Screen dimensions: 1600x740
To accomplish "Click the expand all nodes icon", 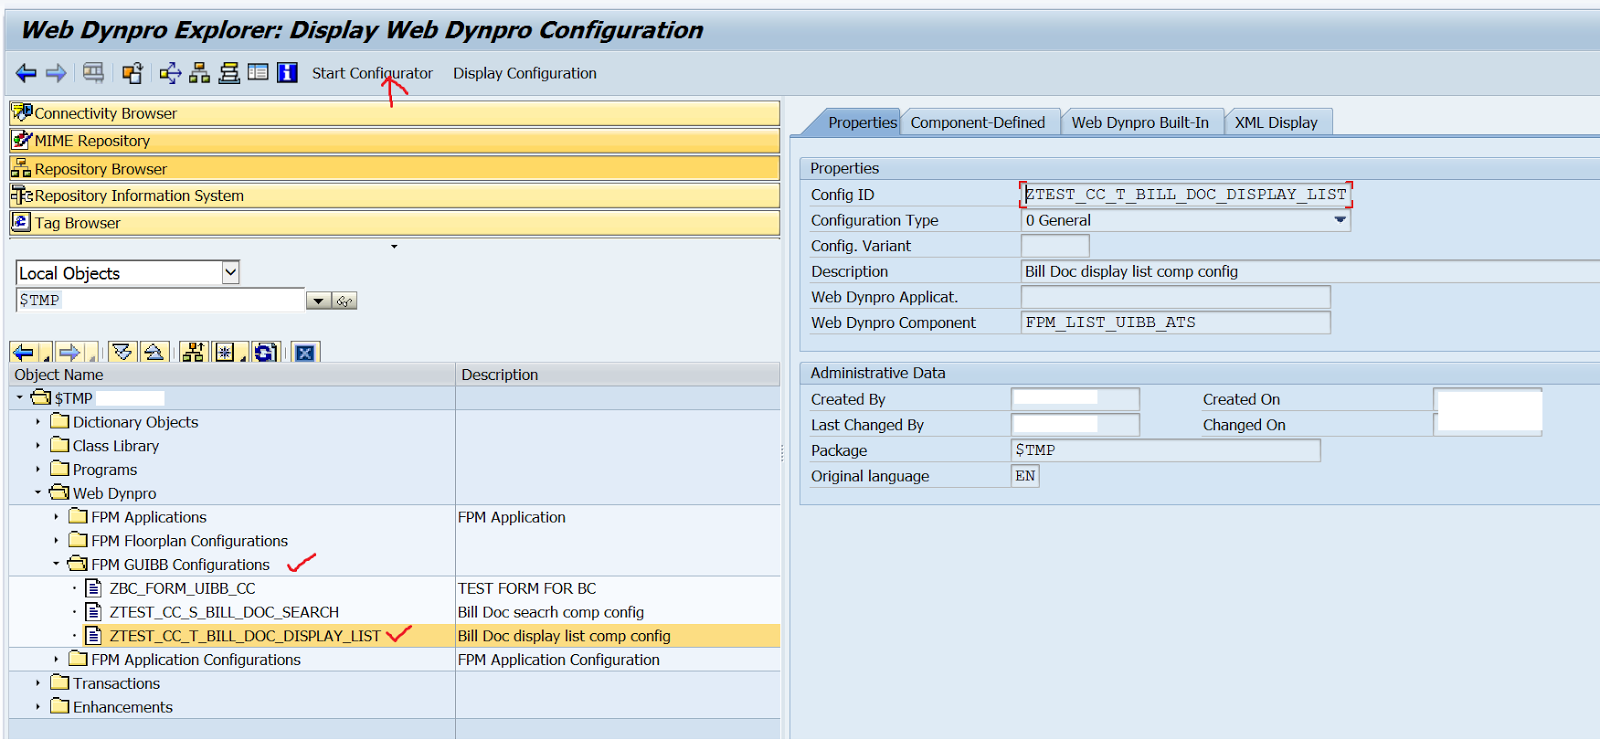I will [122, 352].
